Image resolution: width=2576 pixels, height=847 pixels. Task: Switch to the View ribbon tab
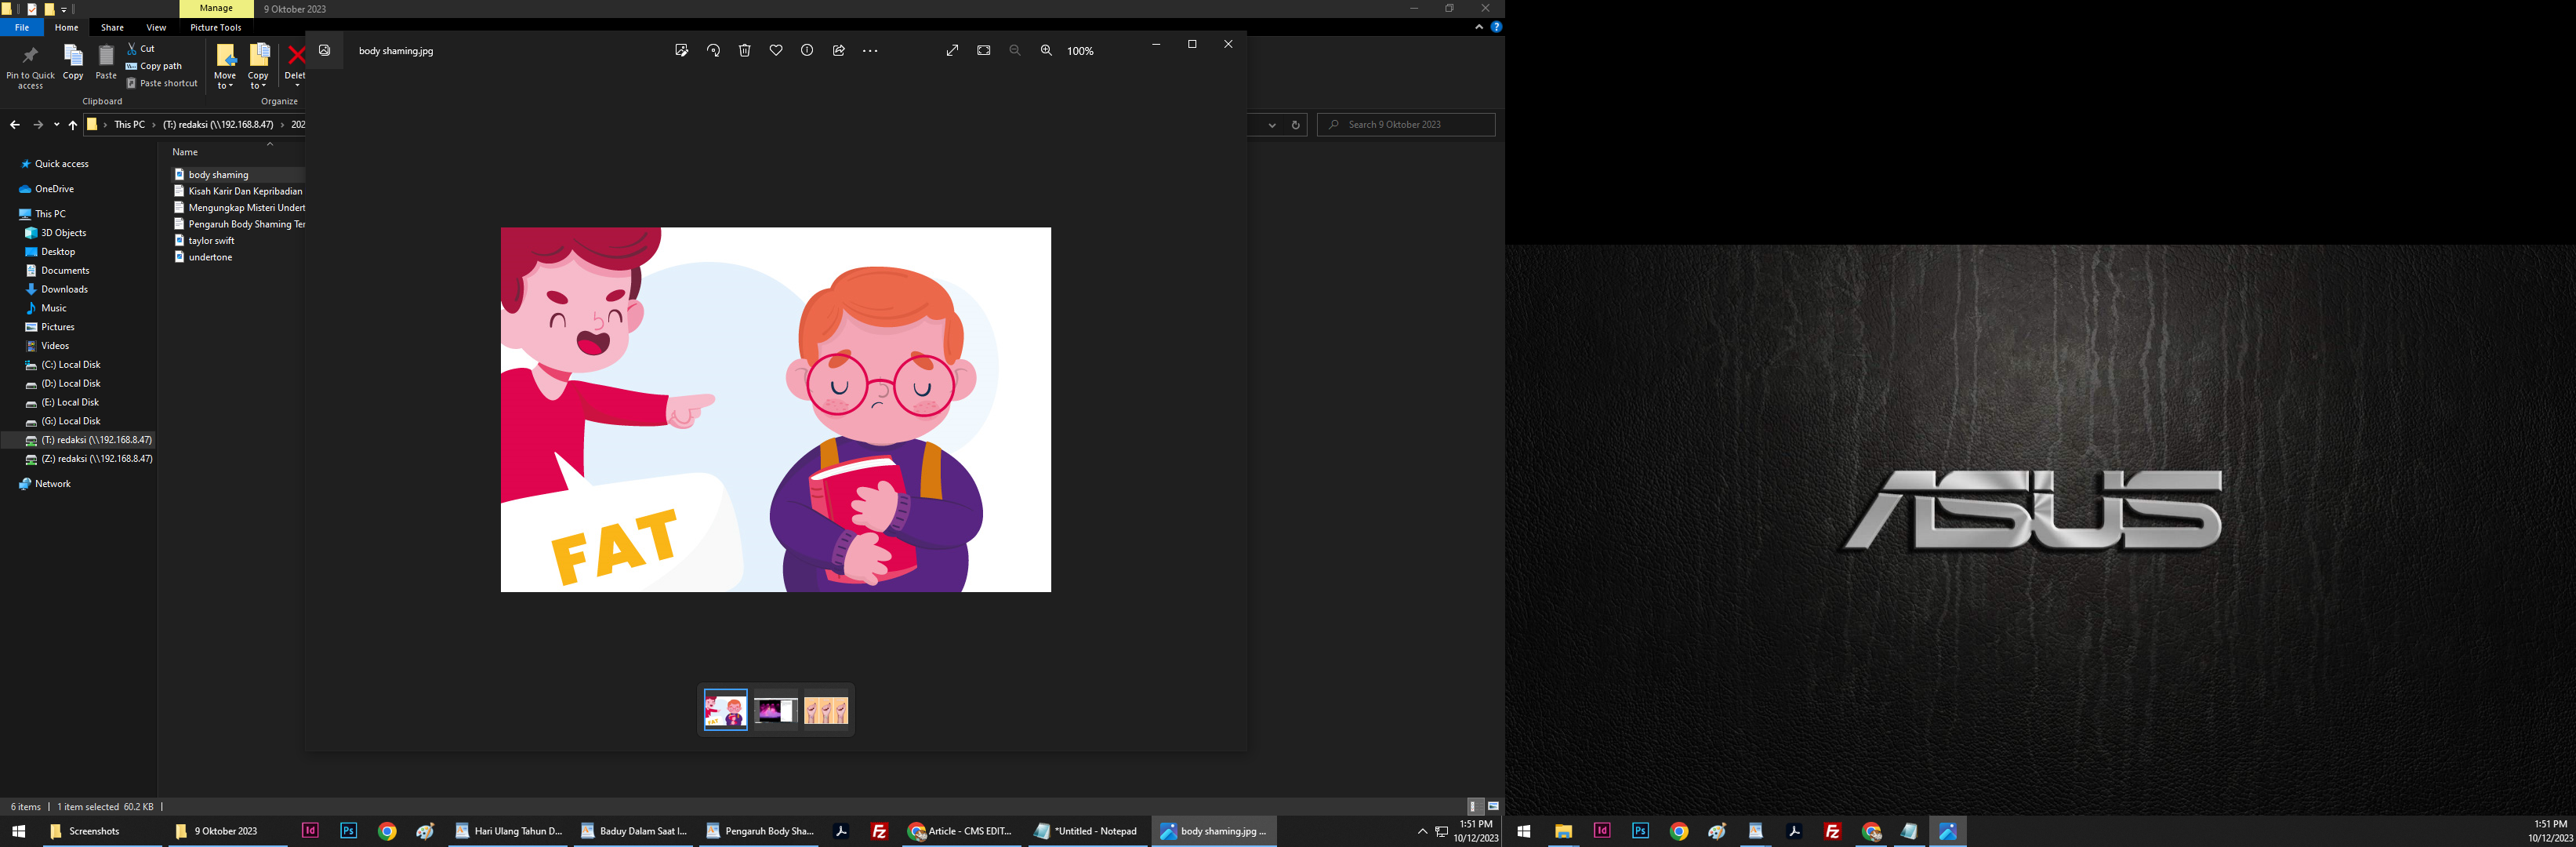pyautogui.click(x=156, y=27)
